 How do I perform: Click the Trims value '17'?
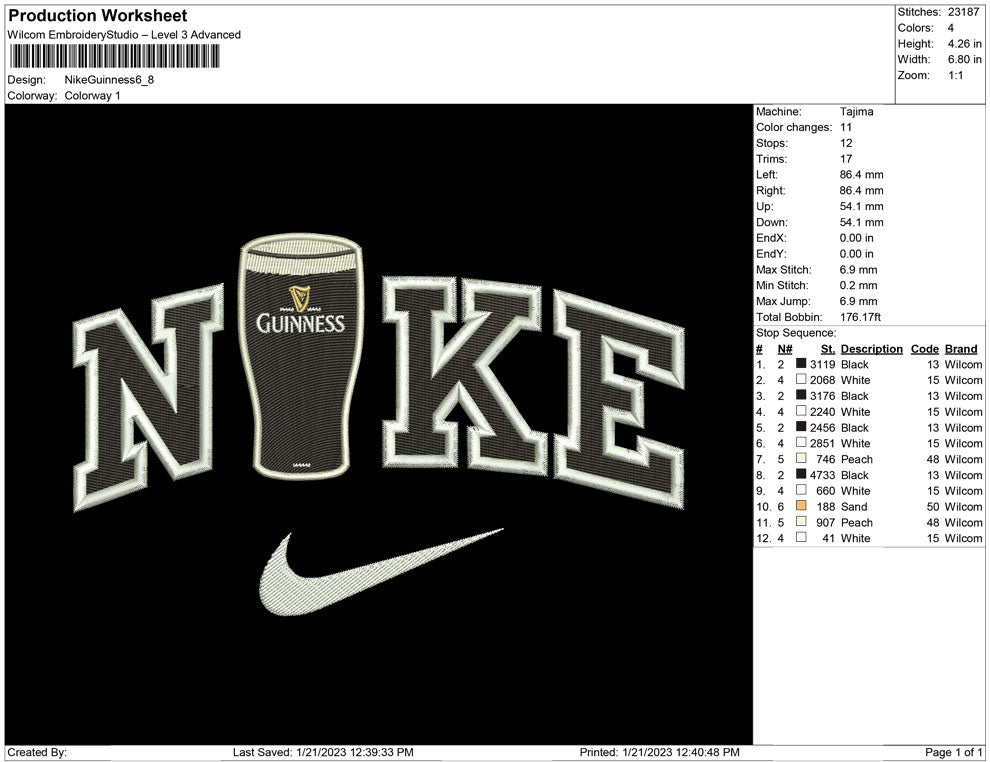coord(846,158)
